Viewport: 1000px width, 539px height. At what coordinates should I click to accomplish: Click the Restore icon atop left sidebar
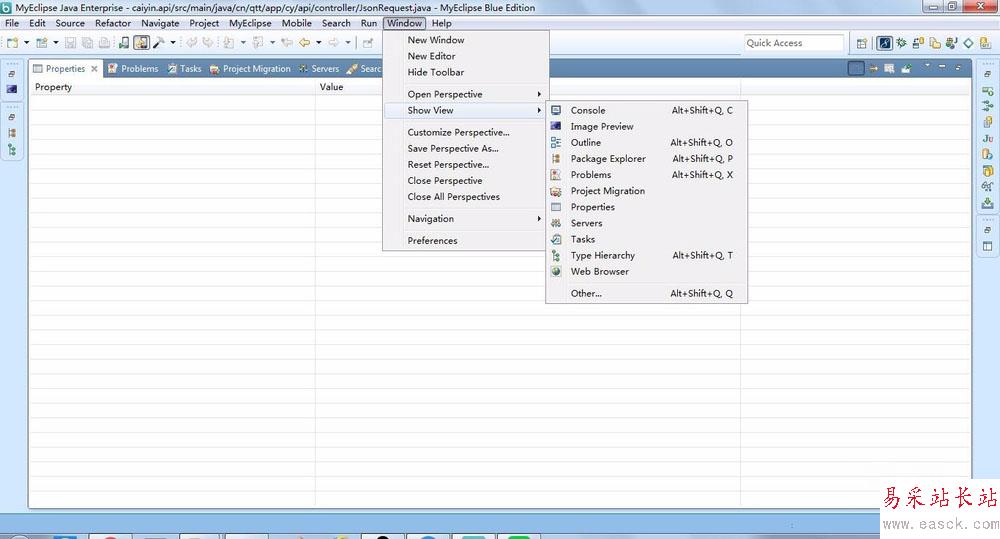[11, 74]
